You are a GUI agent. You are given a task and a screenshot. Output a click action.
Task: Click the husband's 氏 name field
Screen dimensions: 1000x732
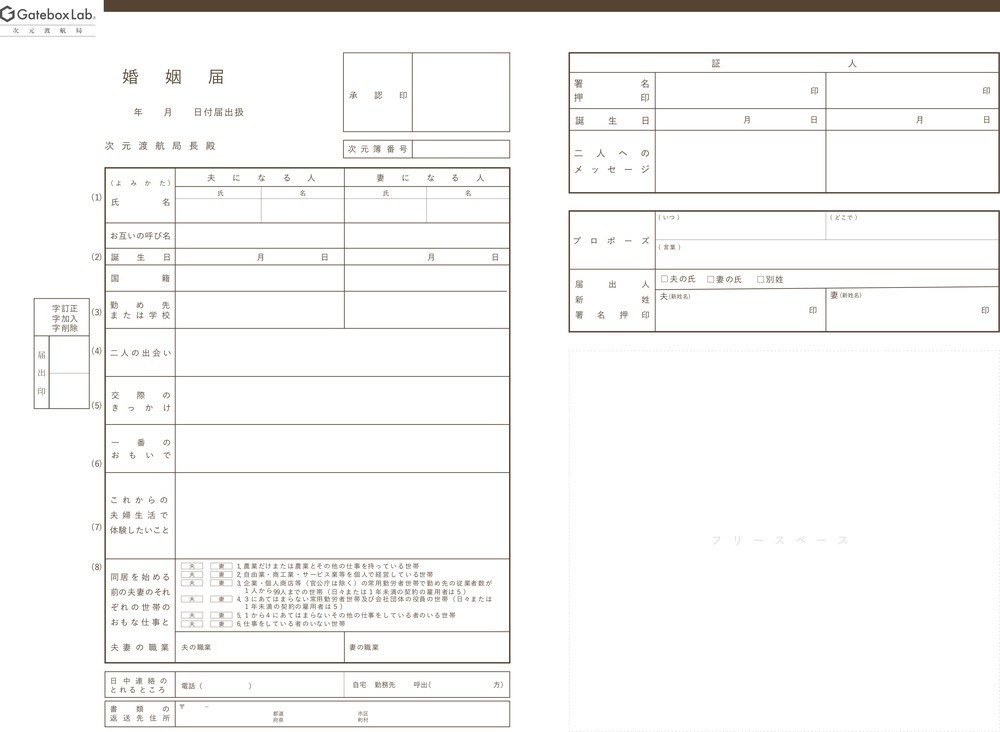[219, 209]
